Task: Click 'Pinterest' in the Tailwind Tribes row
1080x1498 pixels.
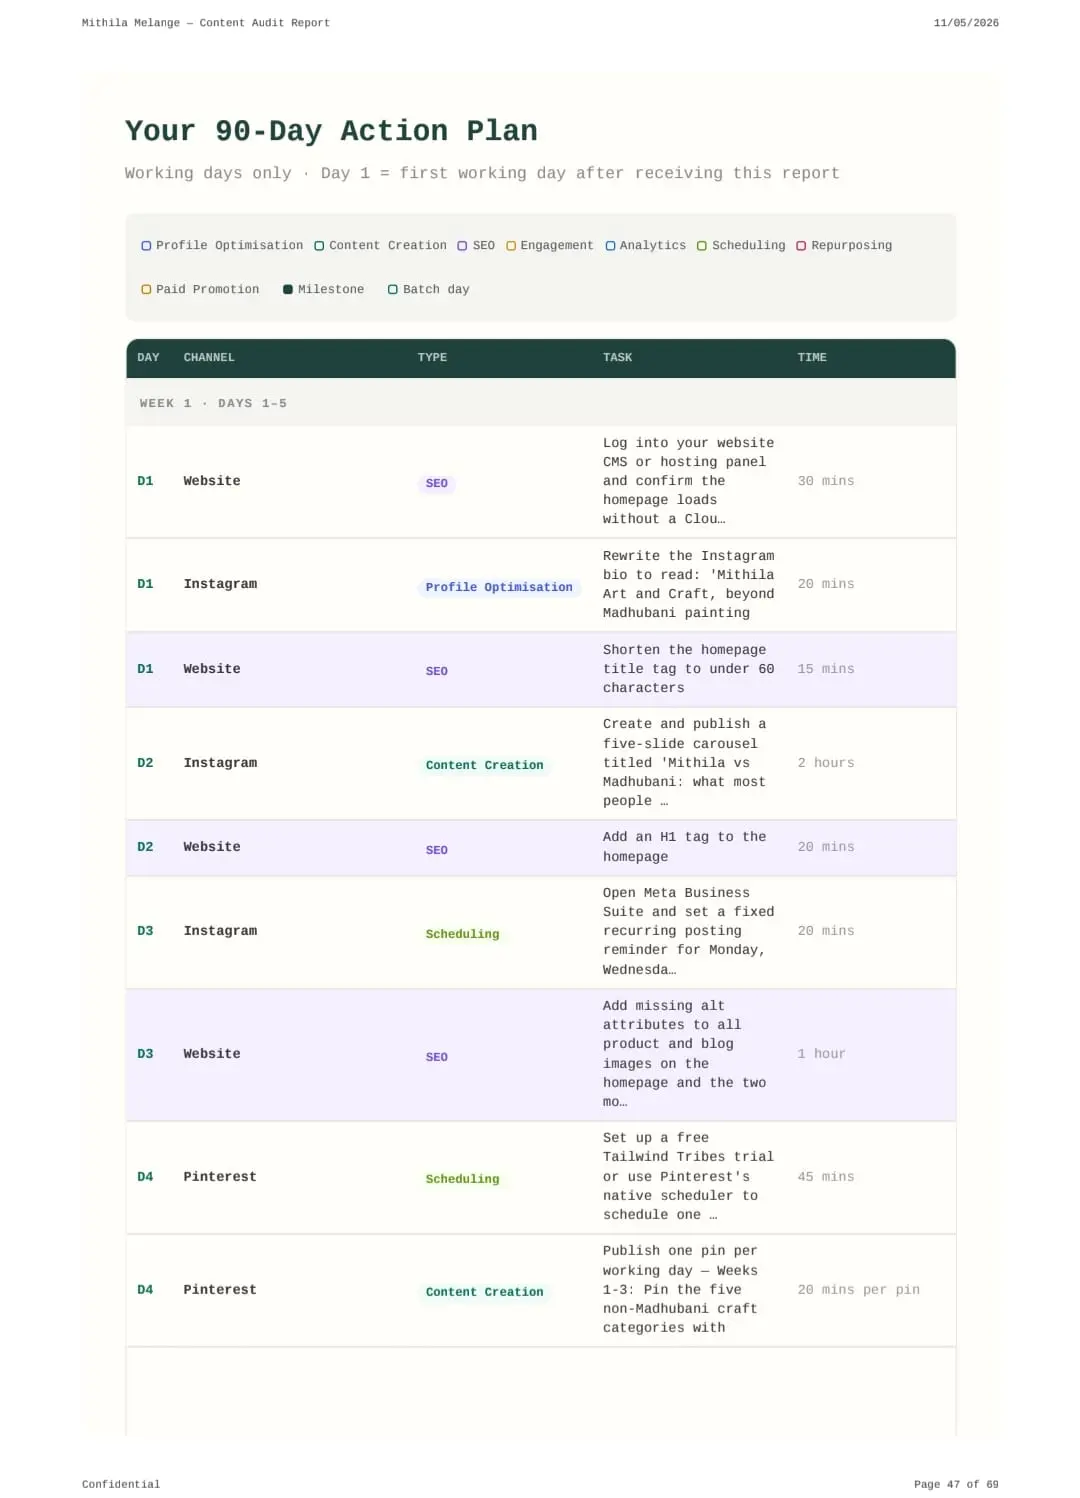Action: pyautogui.click(x=220, y=1178)
